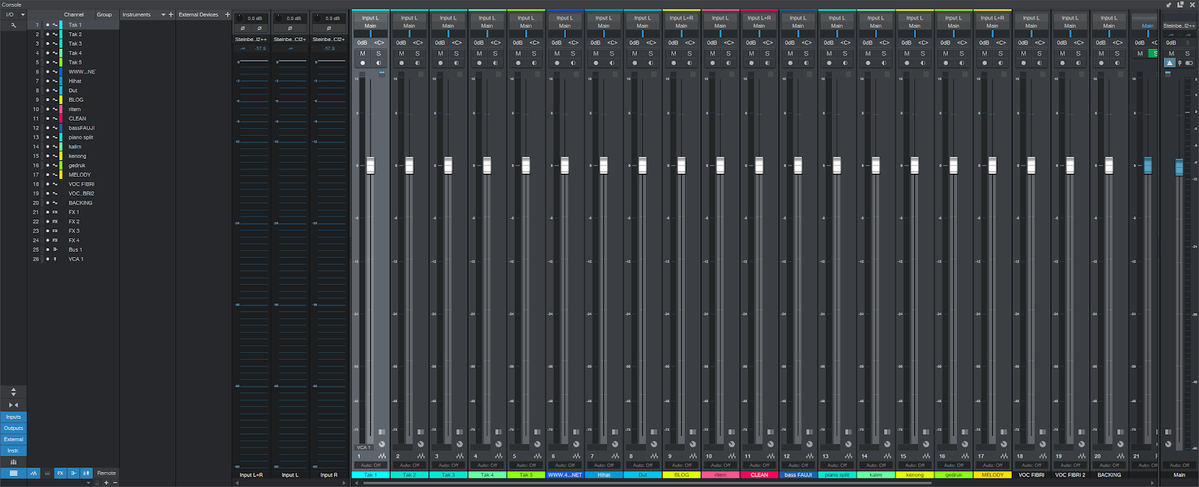The image size is (1199, 487).
Task: Open the I/O dropdown arrow
Action: tap(22, 15)
